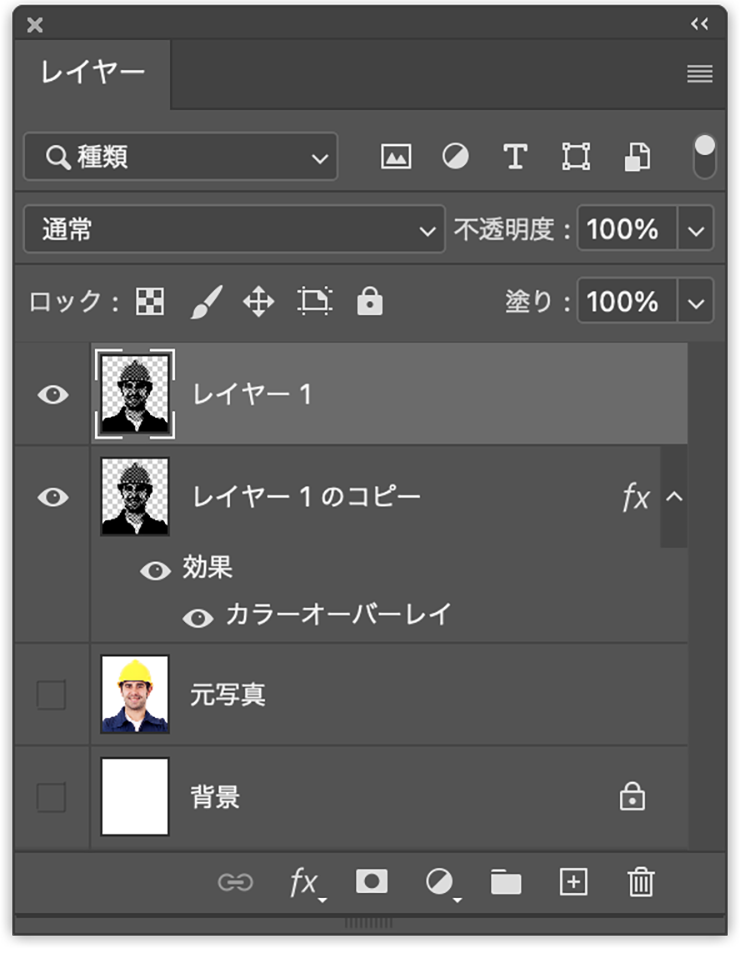This screenshot has width=740, height=953.
Task: Filter for smart object layers
Action: click(637, 157)
